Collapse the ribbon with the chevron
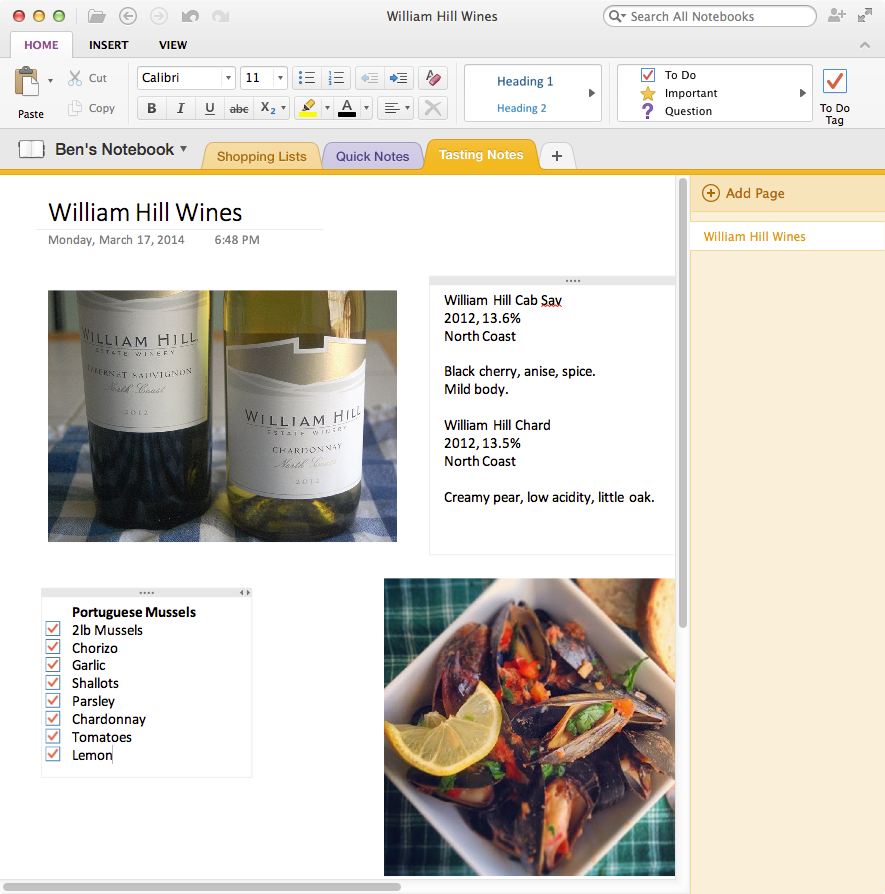The image size is (885, 894). tap(865, 45)
